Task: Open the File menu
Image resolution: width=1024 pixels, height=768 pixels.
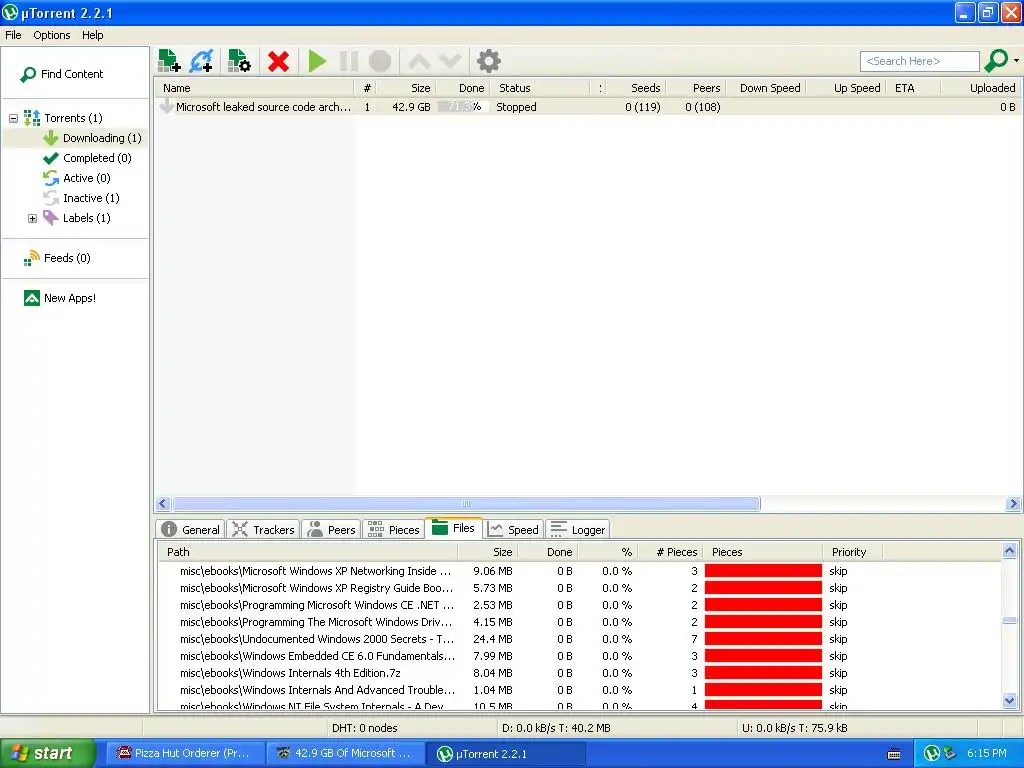Action: (x=13, y=35)
